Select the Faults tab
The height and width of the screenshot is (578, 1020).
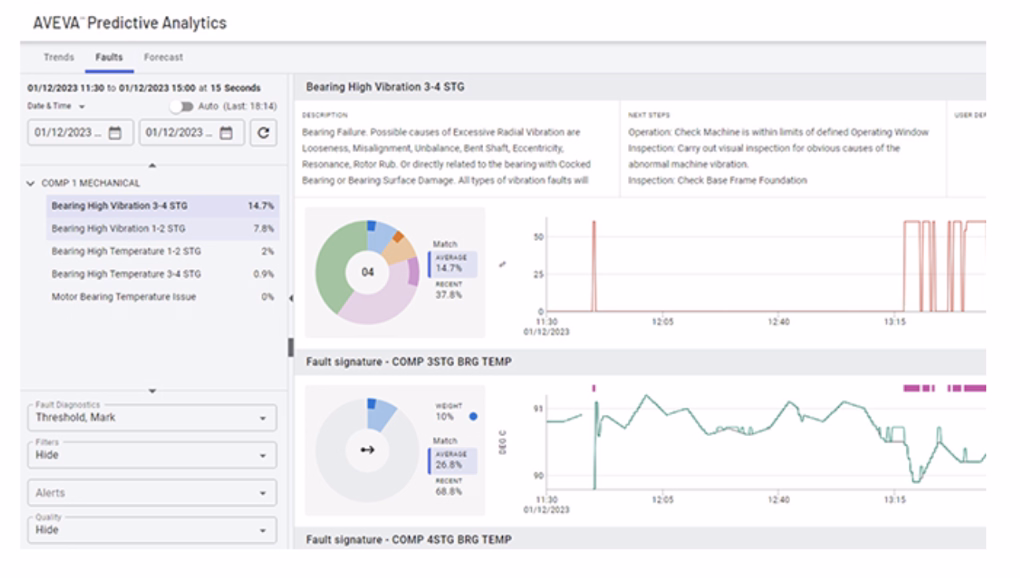click(109, 57)
